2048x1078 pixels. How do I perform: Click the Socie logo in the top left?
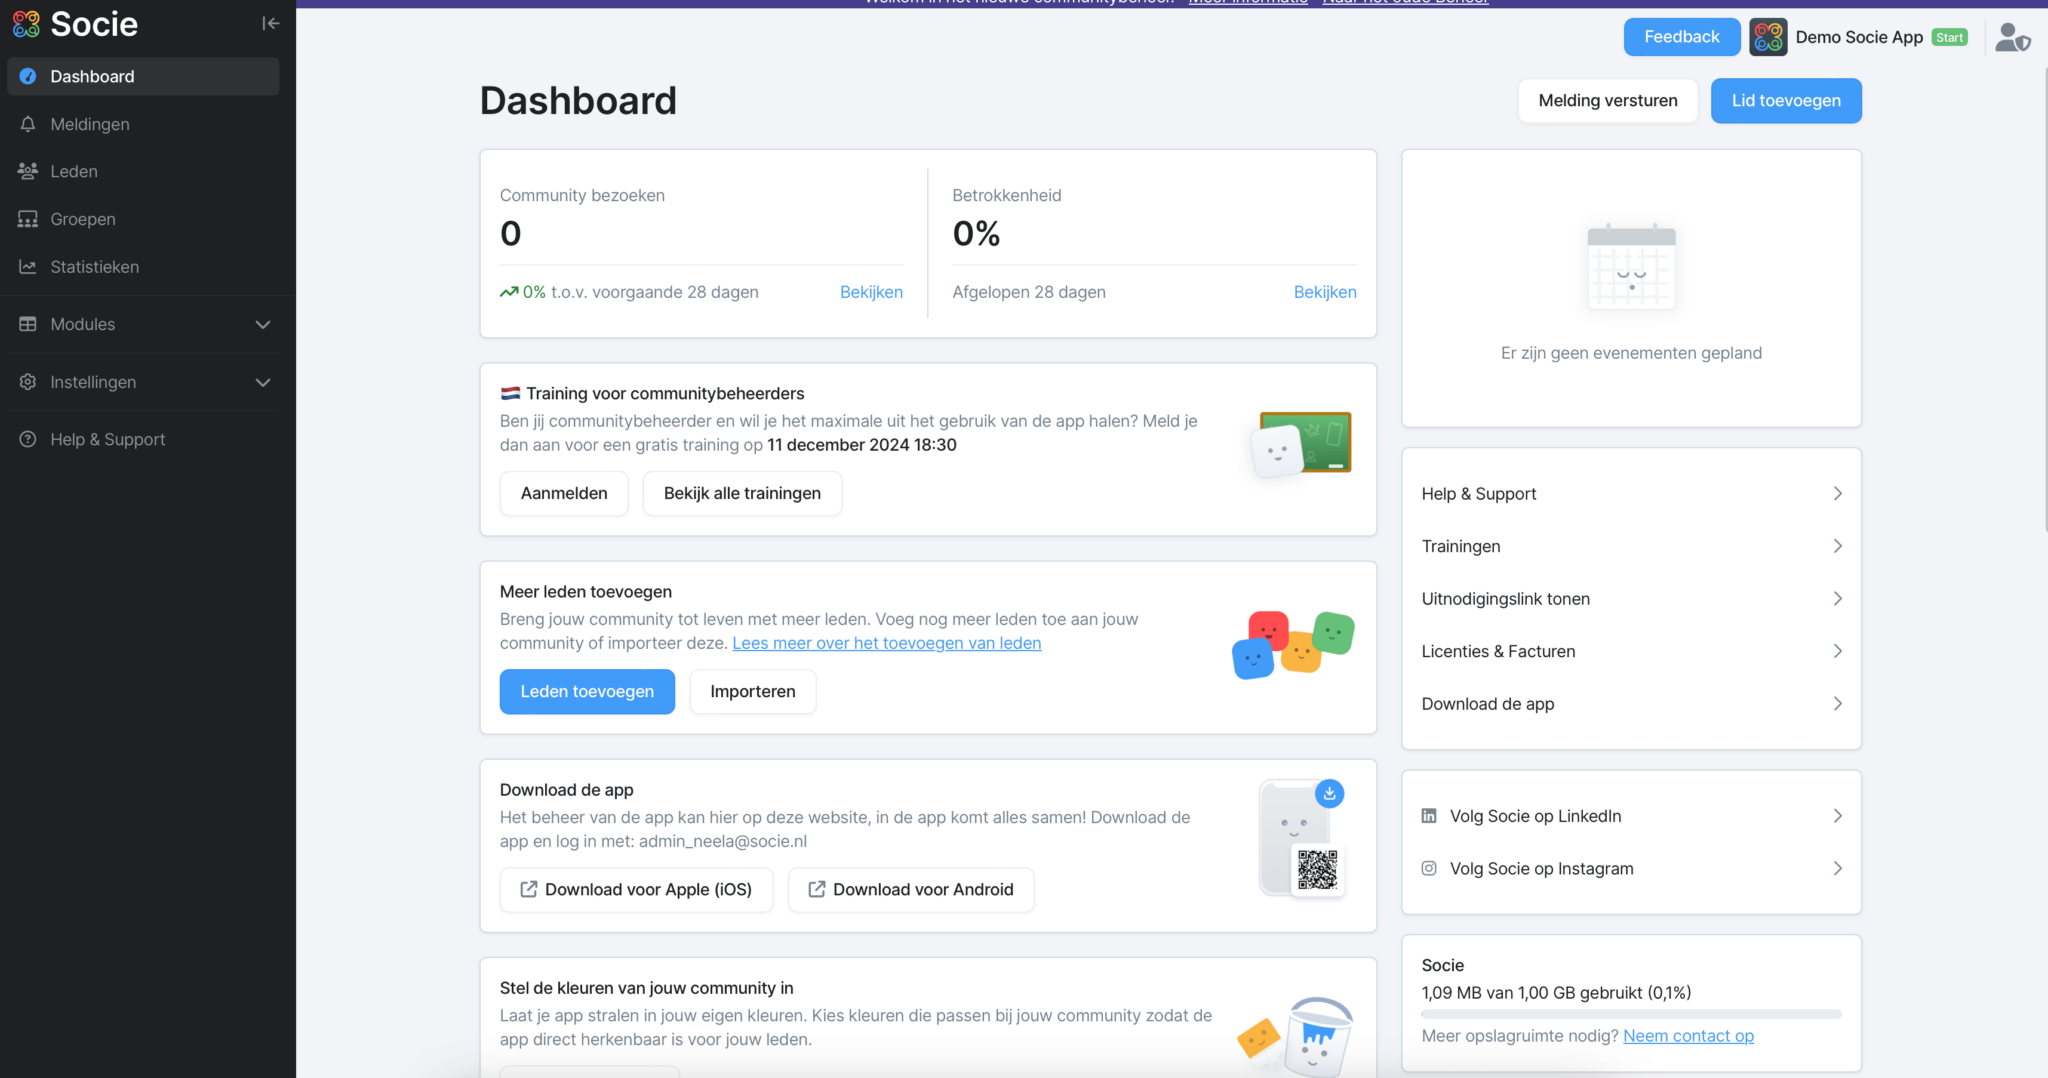pyautogui.click(x=74, y=24)
